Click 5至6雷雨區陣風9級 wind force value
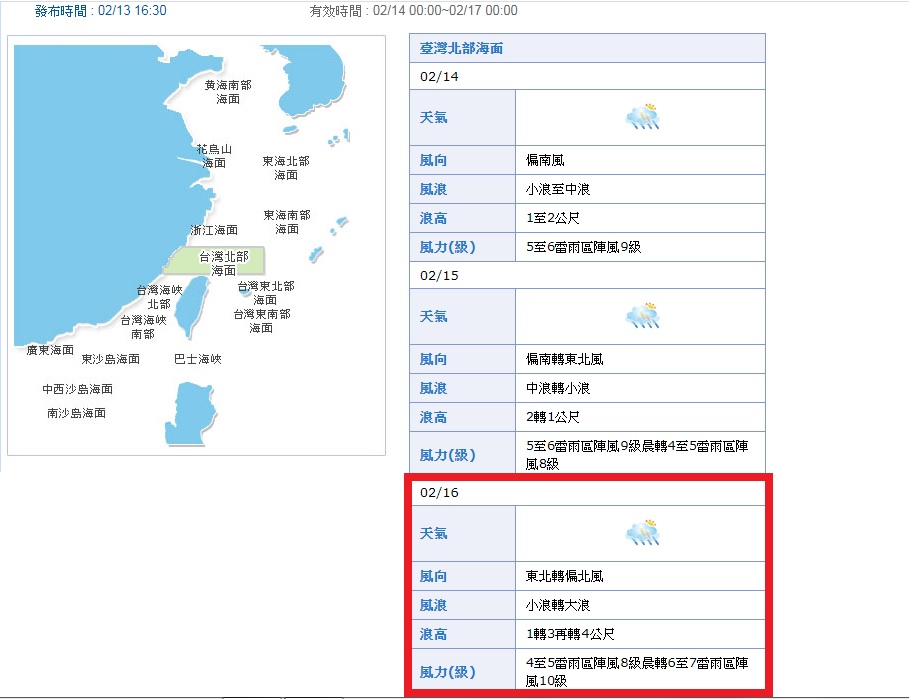This screenshot has height=699, width=909. (x=583, y=247)
